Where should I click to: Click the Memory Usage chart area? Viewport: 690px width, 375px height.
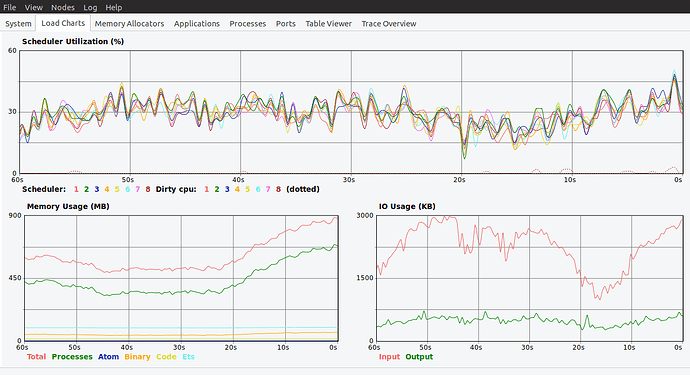(181, 278)
